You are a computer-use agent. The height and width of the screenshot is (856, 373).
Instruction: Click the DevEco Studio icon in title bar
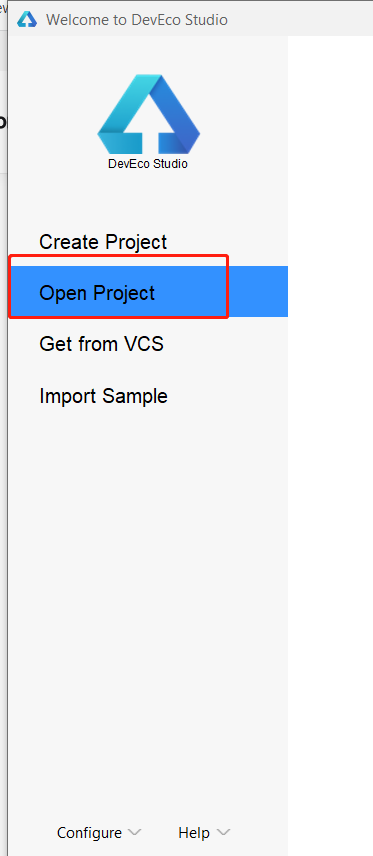pos(27,20)
